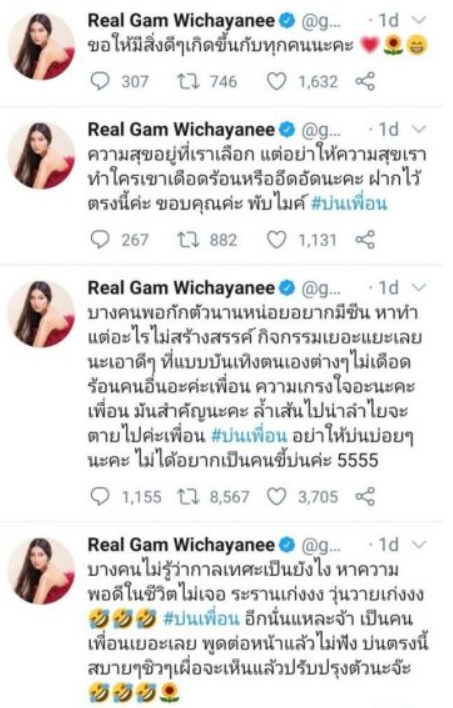Image resolution: width=453 pixels, height=708 pixels.
Task: Share the first tweet
Action: coord(365,81)
